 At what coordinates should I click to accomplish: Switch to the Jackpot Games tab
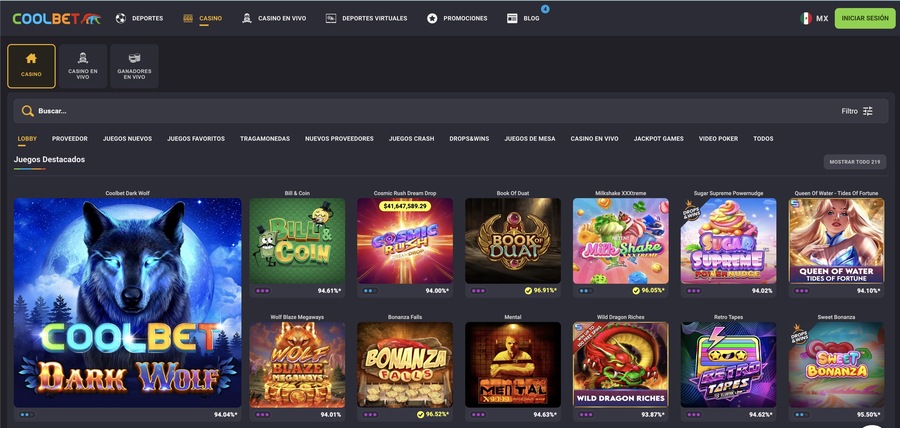[x=658, y=139]
